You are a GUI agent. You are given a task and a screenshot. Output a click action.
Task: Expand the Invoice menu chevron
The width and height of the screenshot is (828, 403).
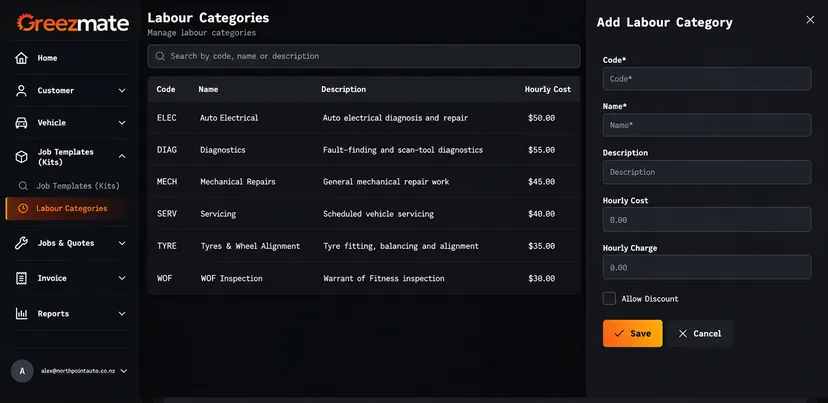[x=122, y=278]
